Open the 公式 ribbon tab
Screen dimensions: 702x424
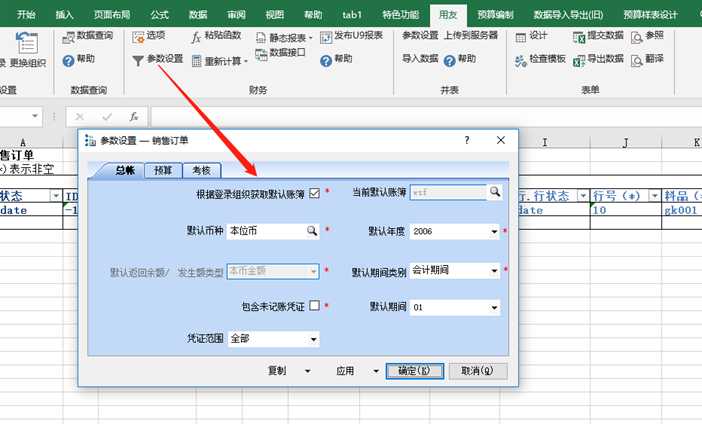click(x=159, y=15)
